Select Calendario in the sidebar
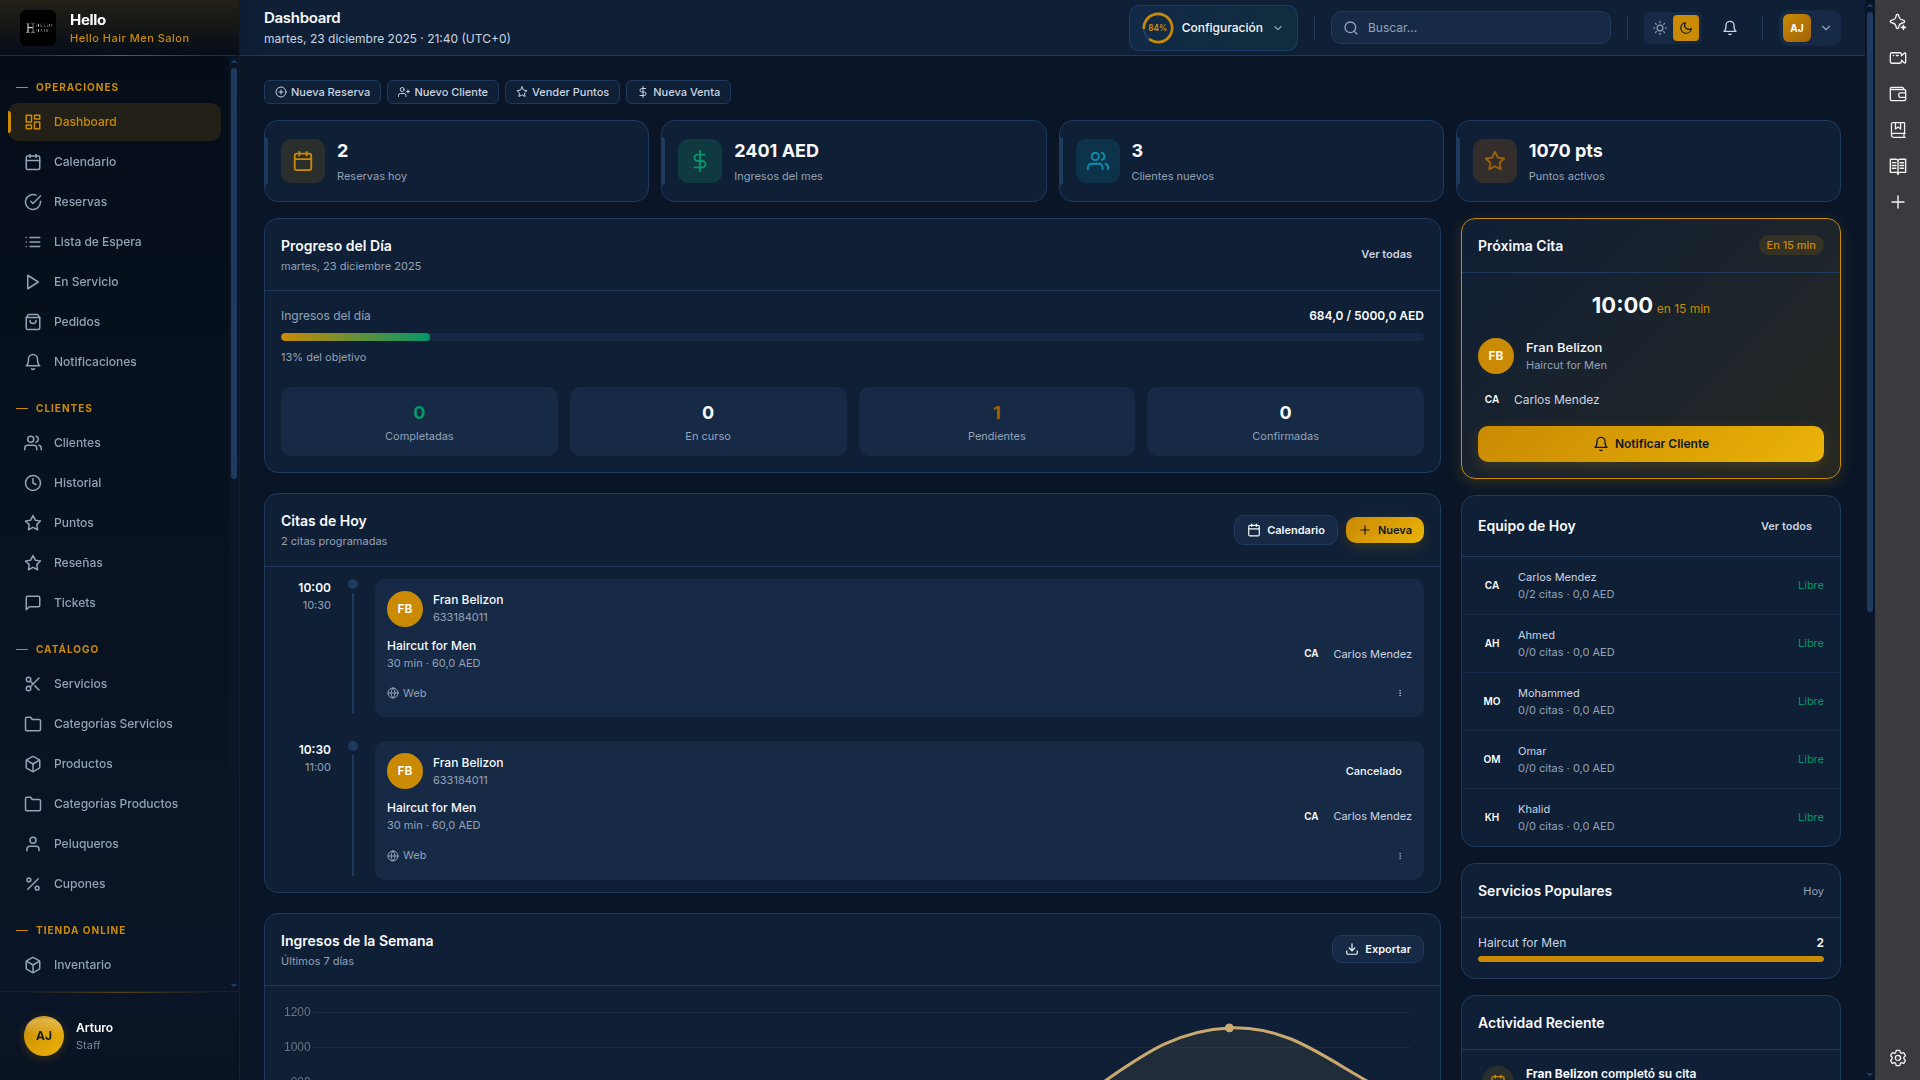 84,161
